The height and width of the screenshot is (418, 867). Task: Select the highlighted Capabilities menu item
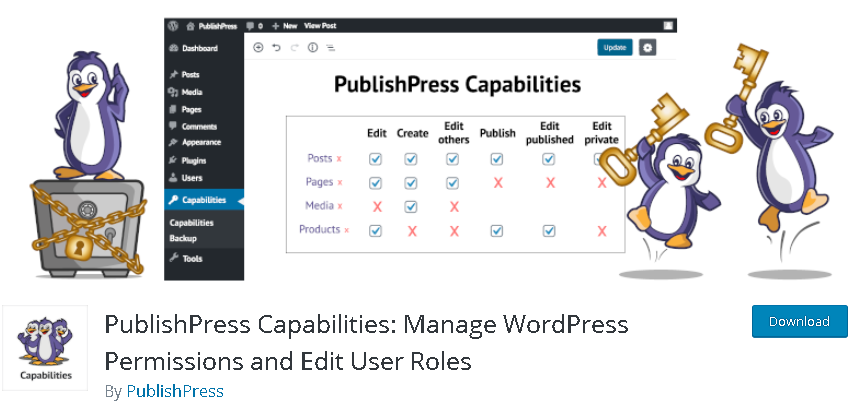pyautogui.click(x=204, y=200)
